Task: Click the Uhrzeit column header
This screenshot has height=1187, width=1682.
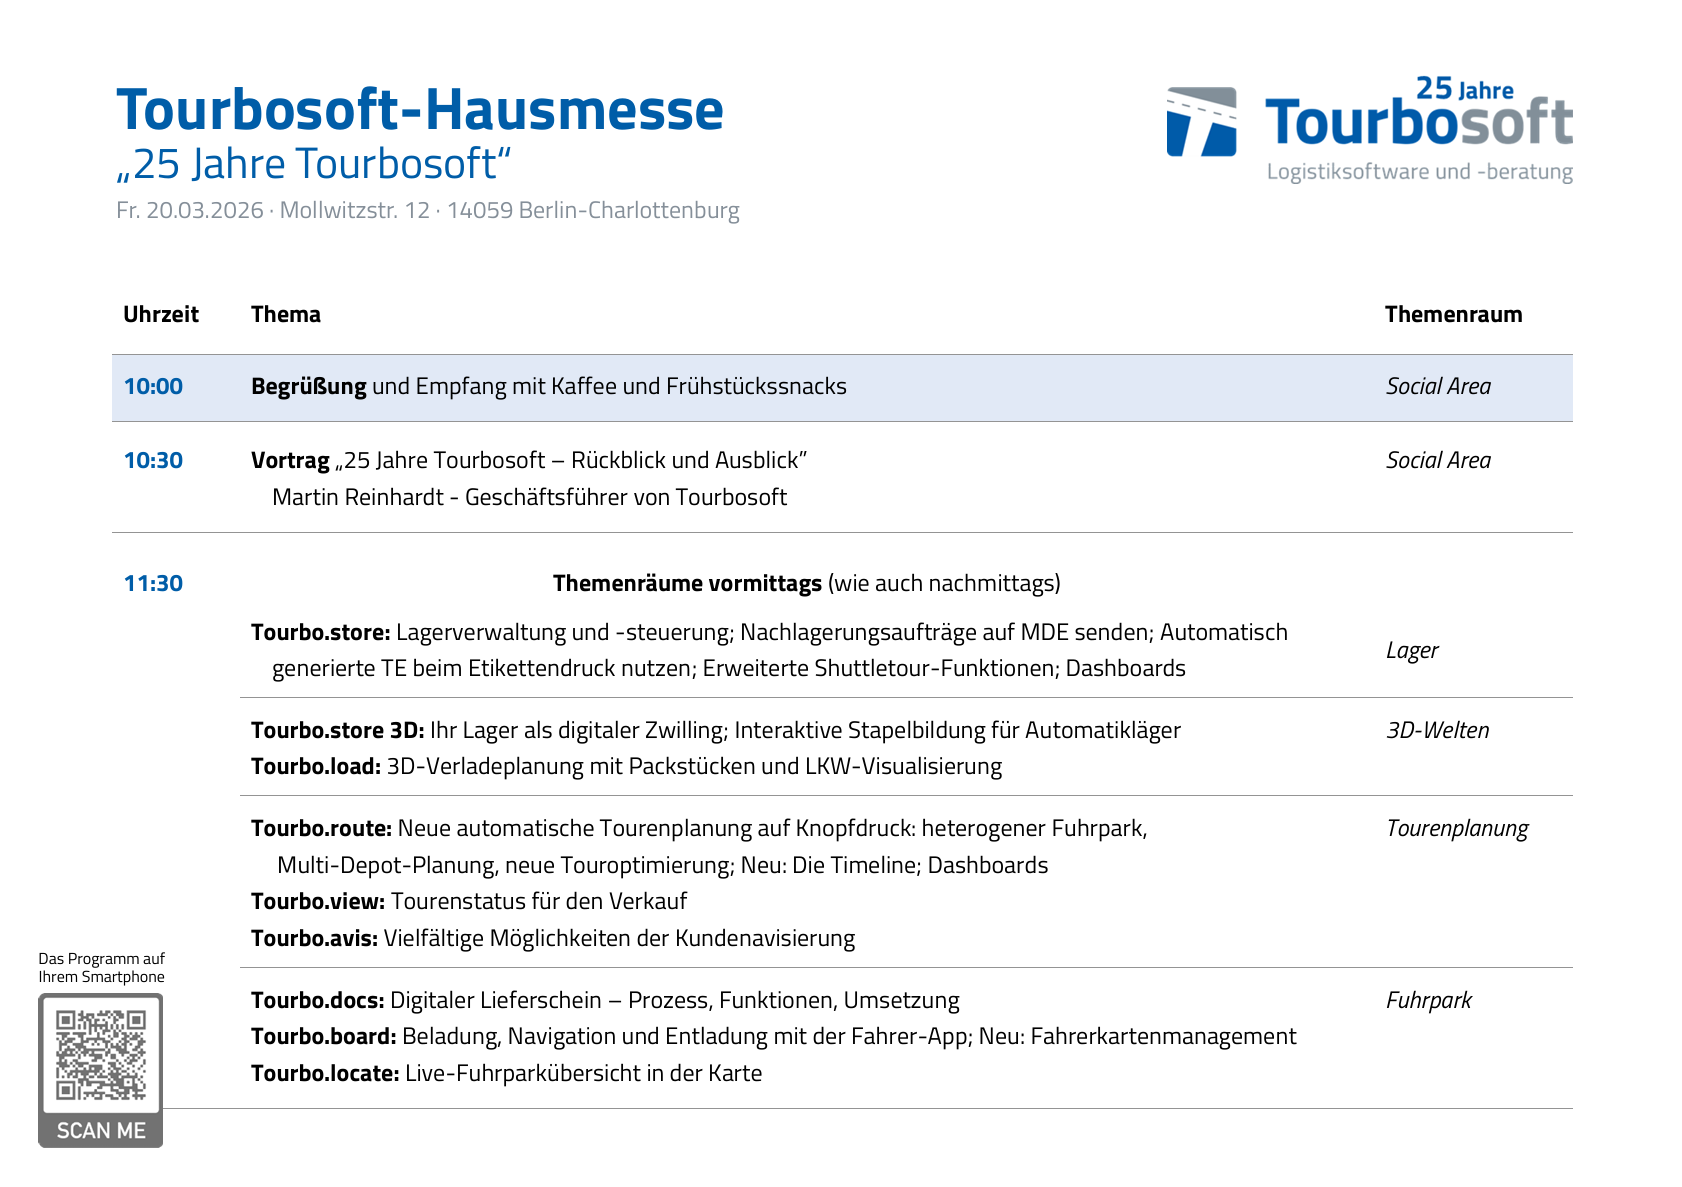Action: click(161, 314)
